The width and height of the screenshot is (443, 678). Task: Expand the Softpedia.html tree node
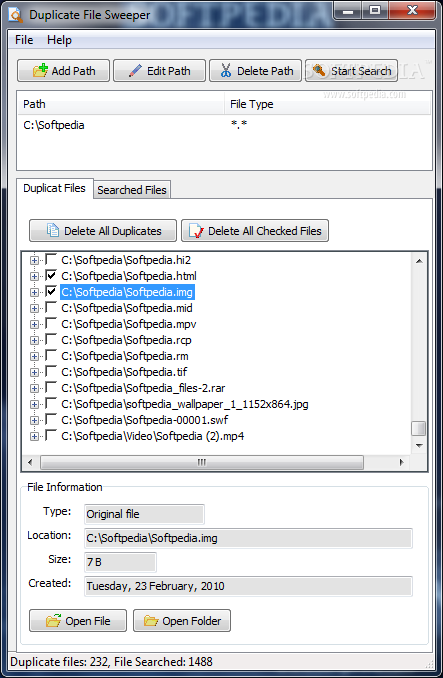34,276
